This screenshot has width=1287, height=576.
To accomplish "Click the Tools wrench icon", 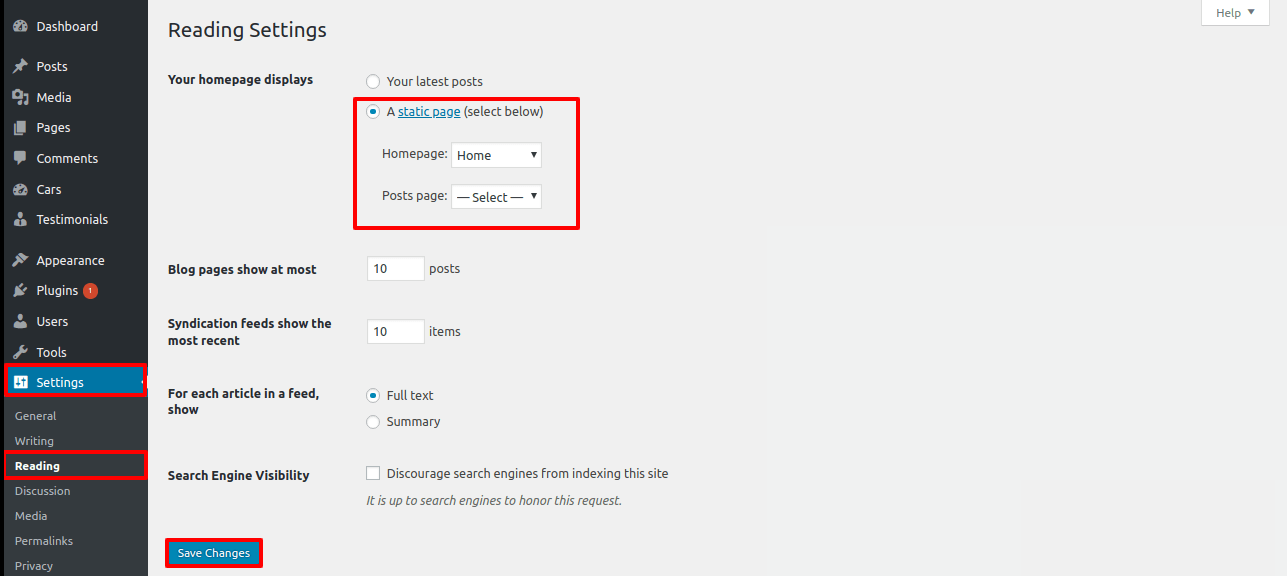I will click(x=20, y=353).
